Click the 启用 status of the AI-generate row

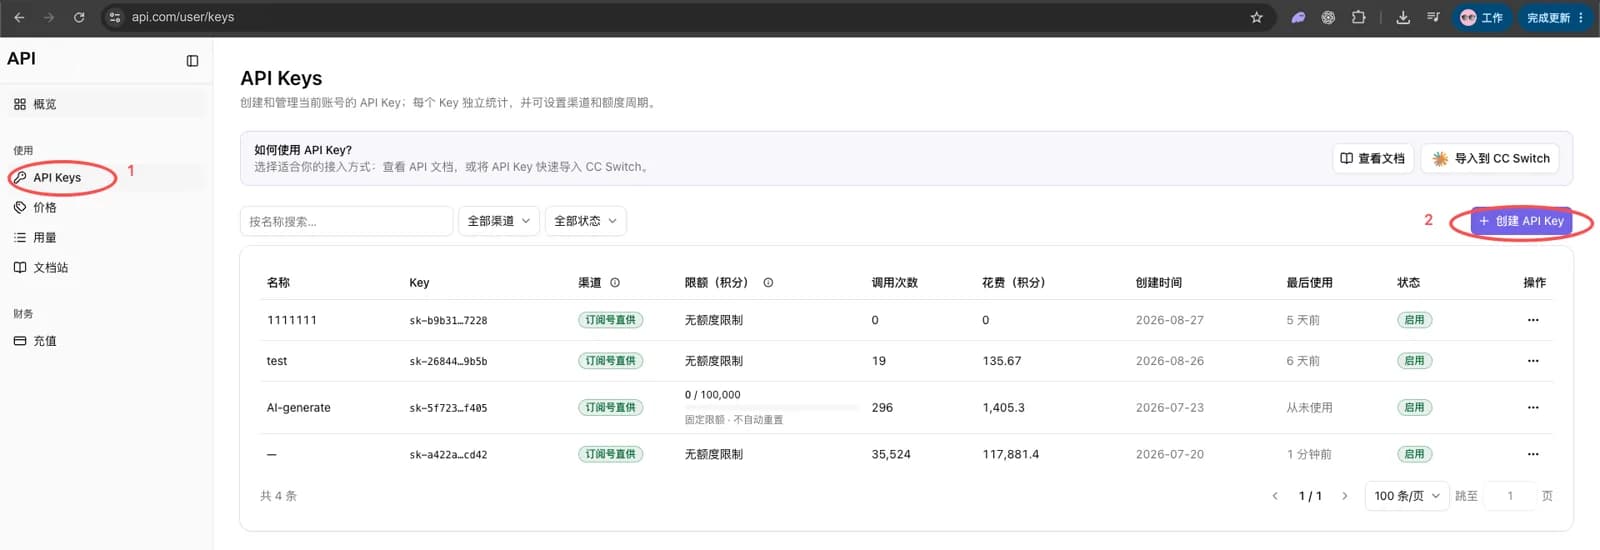point(1414,407)
